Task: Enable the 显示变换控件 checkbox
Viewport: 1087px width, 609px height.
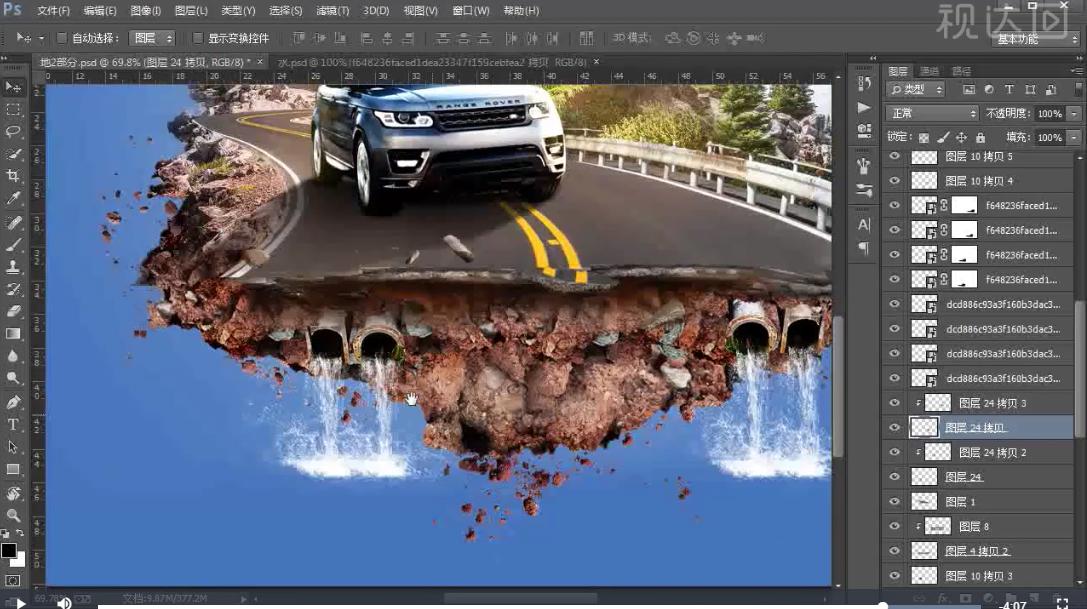Action: pyautogui.click(x=197, y=38)
